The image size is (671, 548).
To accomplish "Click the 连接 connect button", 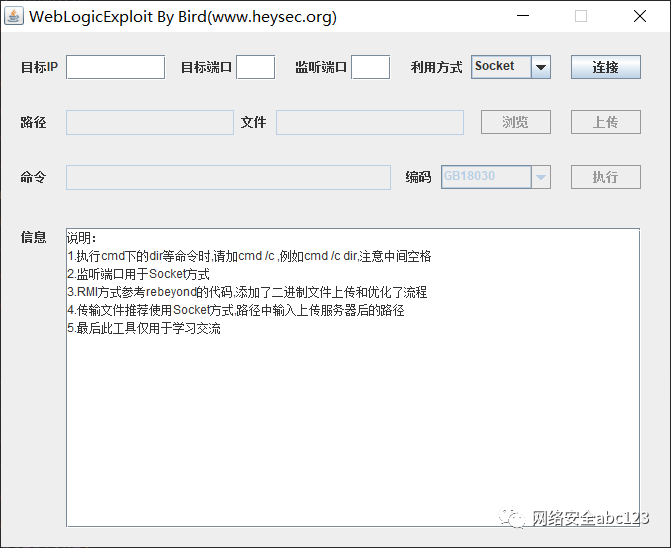I will tap(606, 67).
